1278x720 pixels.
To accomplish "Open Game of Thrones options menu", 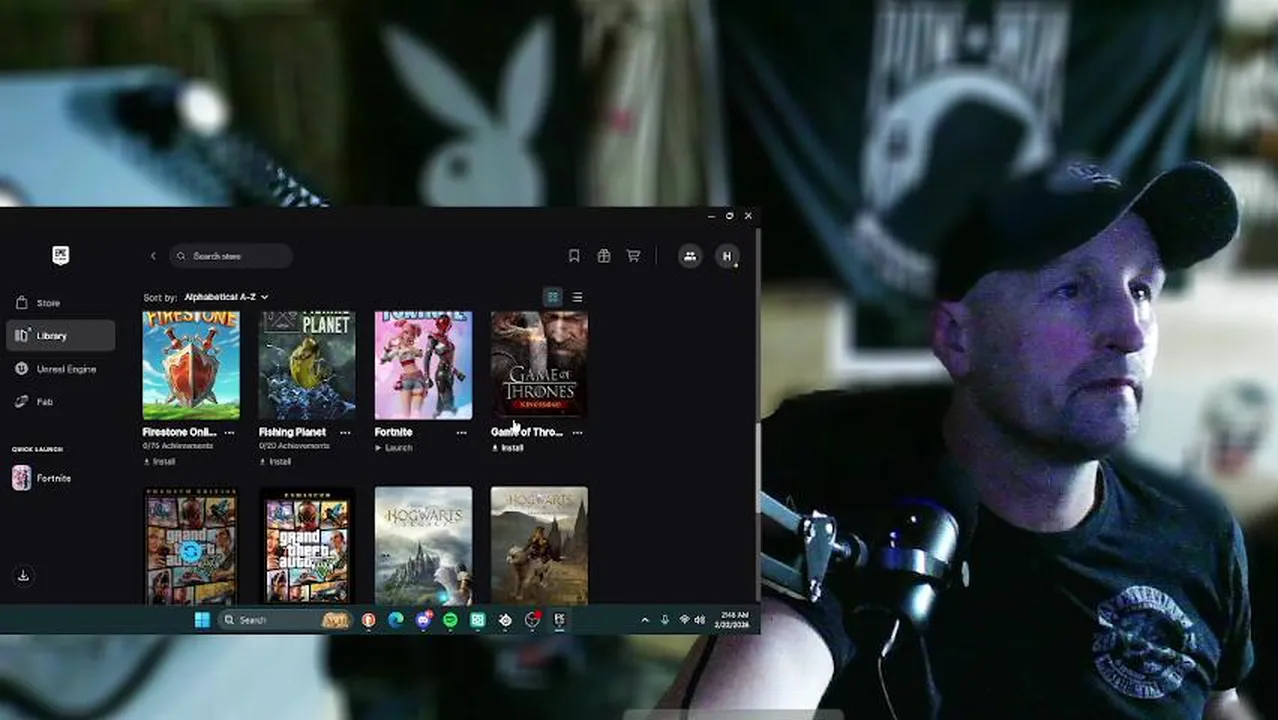I will point(577,432).
